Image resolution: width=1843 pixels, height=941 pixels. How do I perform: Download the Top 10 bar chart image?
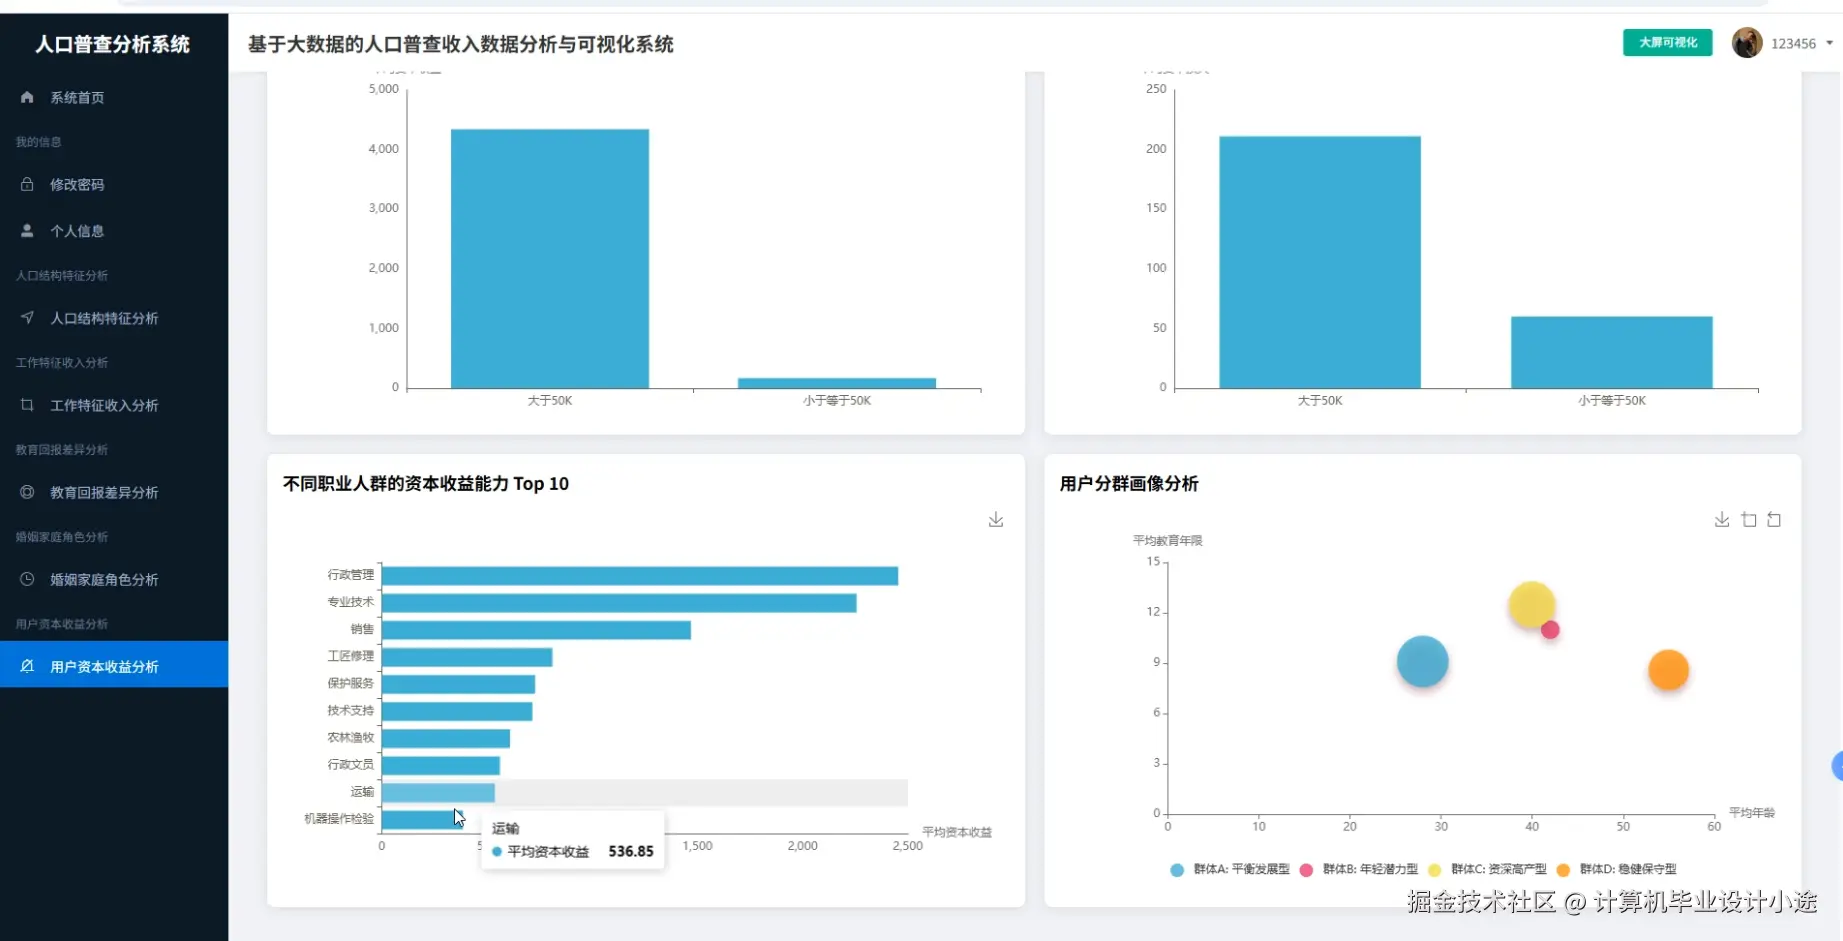click(x=996, y=520)
